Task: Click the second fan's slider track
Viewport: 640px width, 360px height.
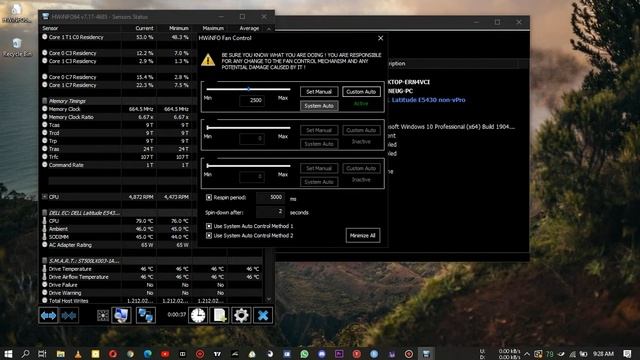Action: [x=249, y=127]
